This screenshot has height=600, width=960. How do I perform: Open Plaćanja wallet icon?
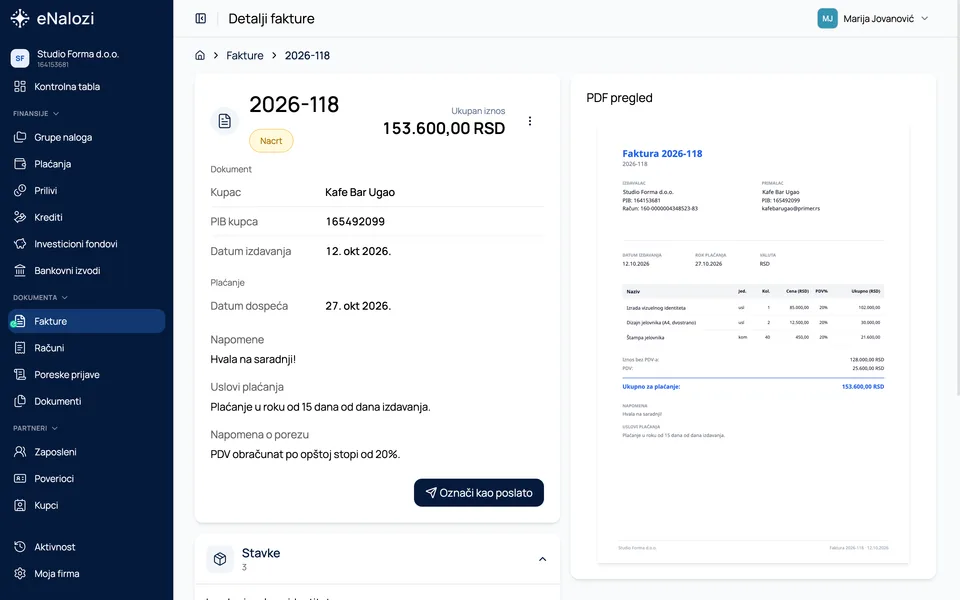click(20, 163)
